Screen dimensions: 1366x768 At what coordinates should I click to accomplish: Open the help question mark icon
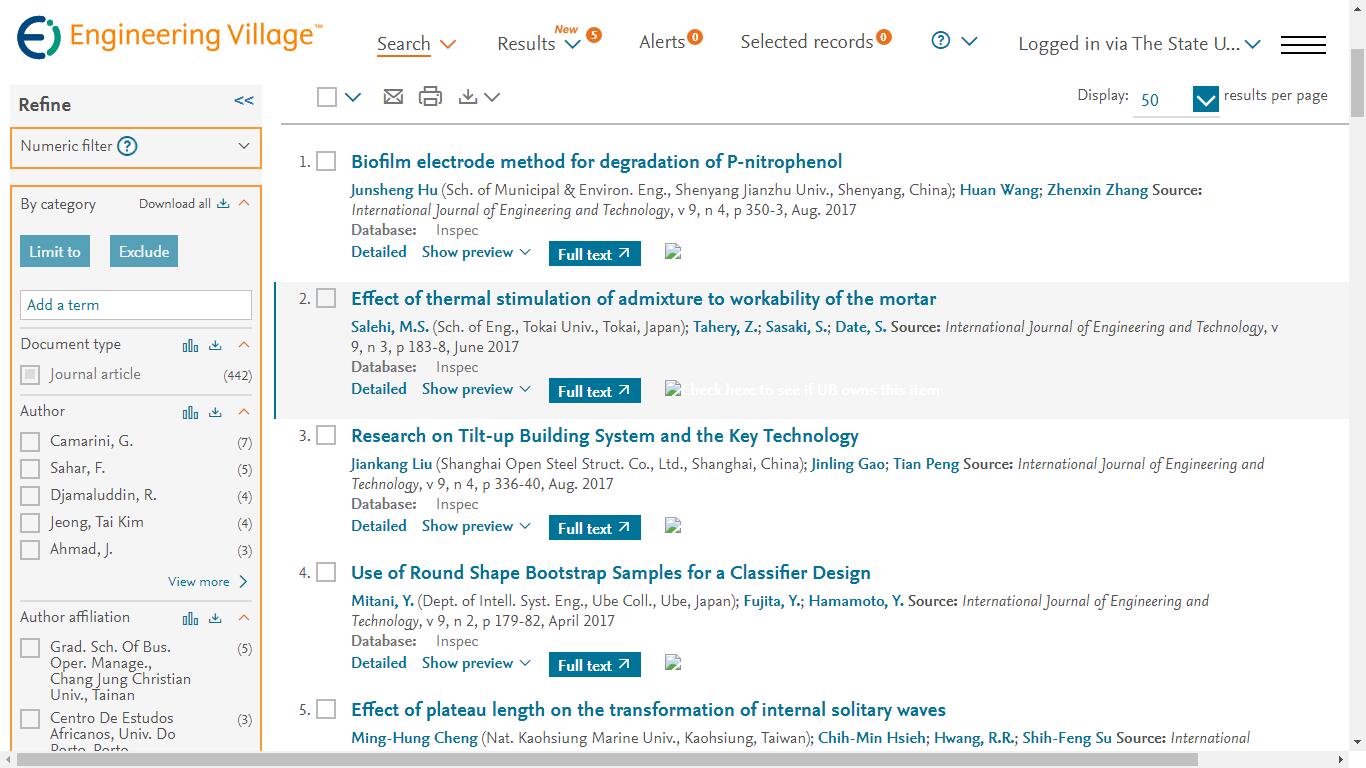[x=940, y=41]
